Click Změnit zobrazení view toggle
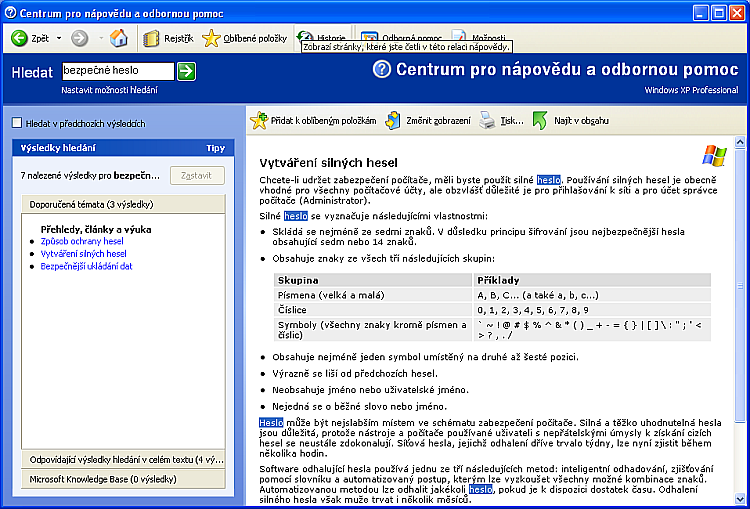This screenshot has width=750, height=509. [428, 121]
